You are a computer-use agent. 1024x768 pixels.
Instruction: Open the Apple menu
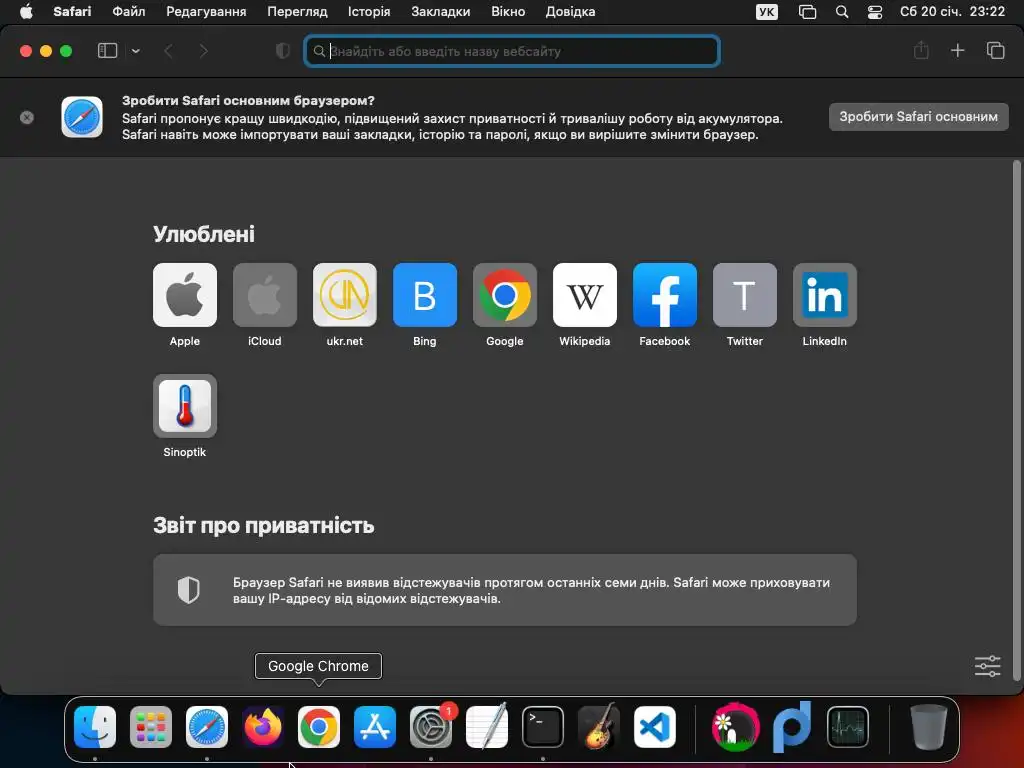click(26, 11)
